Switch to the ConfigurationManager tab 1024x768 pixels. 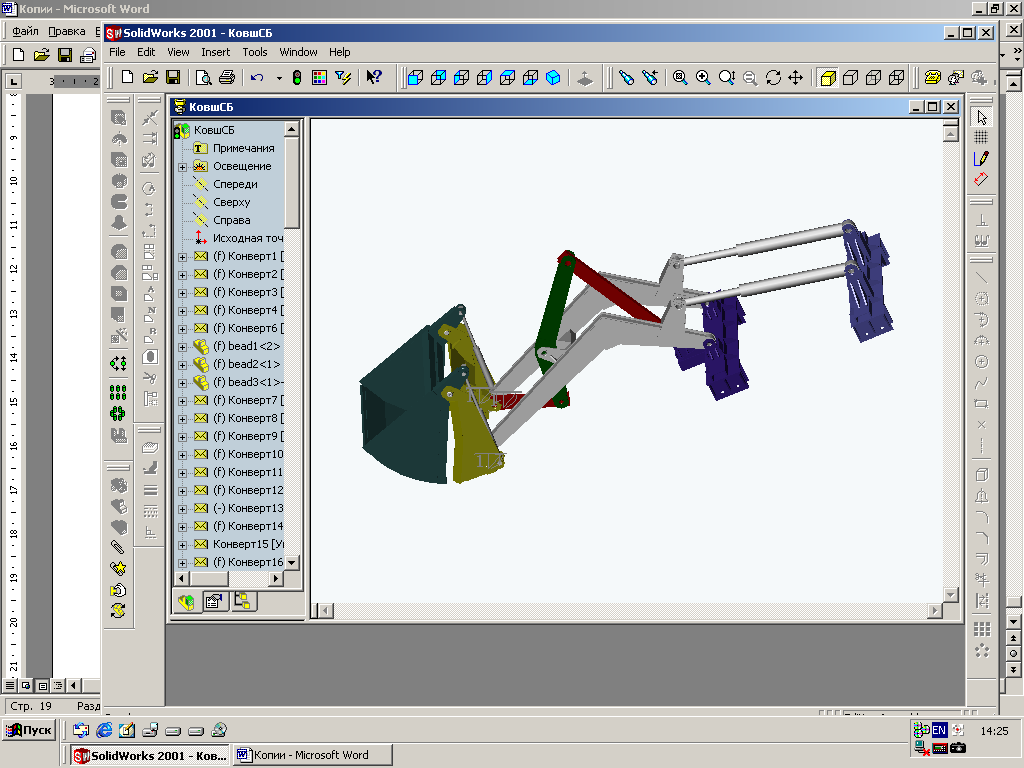[x=243, y=601]
